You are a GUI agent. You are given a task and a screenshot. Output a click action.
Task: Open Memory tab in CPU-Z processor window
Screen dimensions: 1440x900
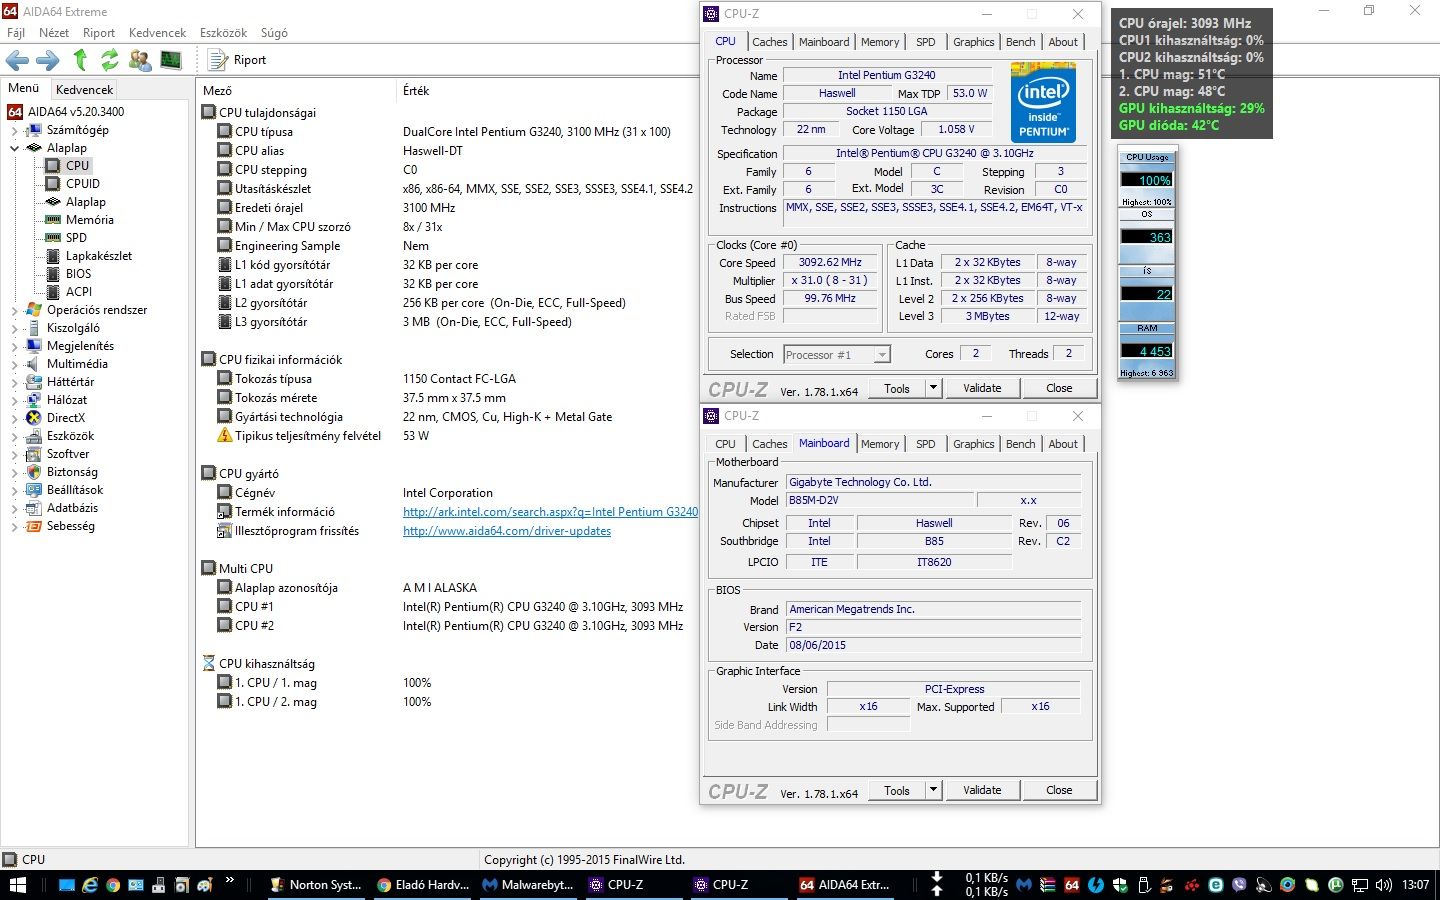(x=880, y=42)
